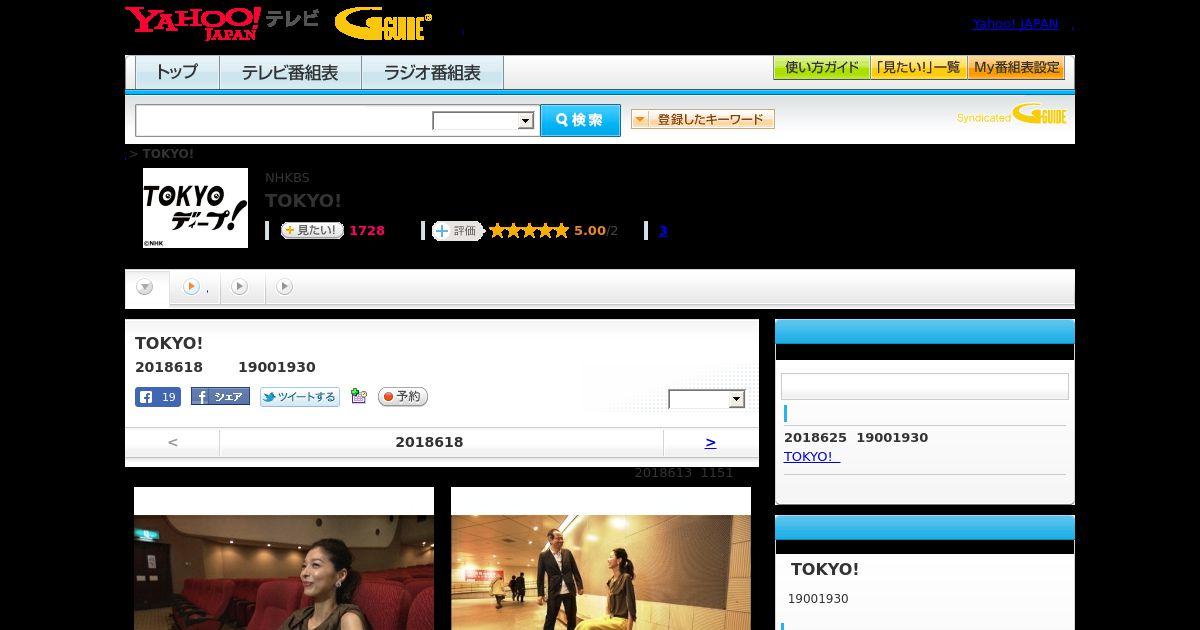Click the five-star rating display
1200x630 pixels.
tap(529, 231)
